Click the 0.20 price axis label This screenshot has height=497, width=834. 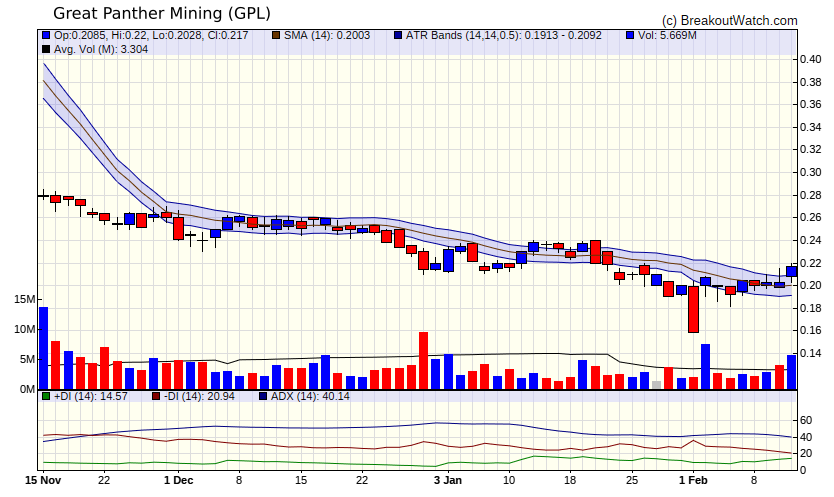811,285
